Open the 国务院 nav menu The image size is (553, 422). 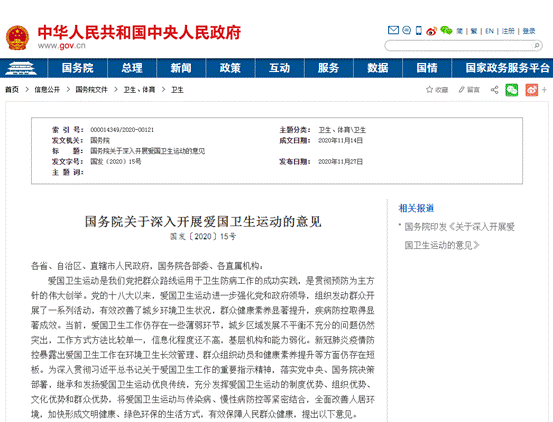78,68
